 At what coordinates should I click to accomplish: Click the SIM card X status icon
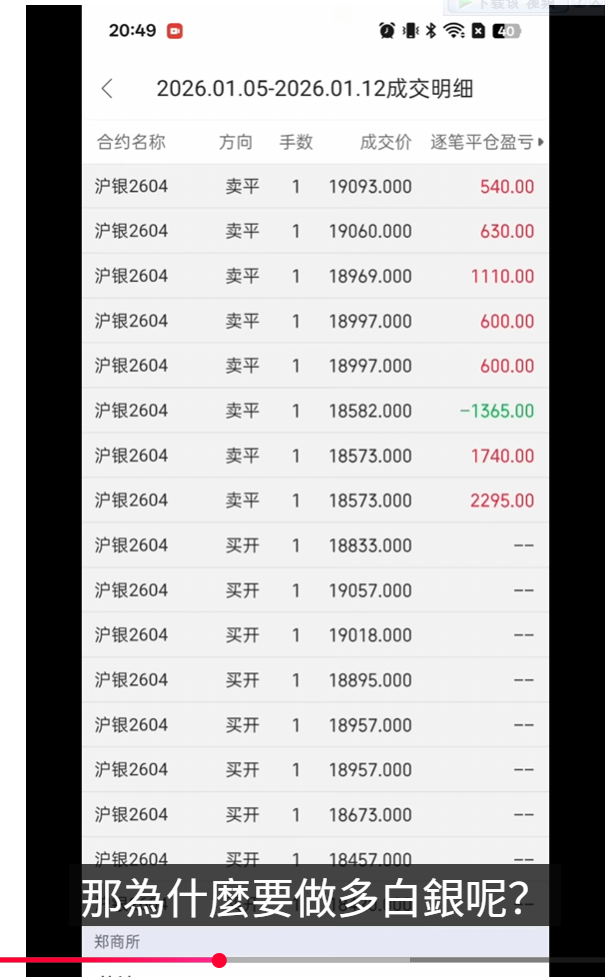click(478, 31)
